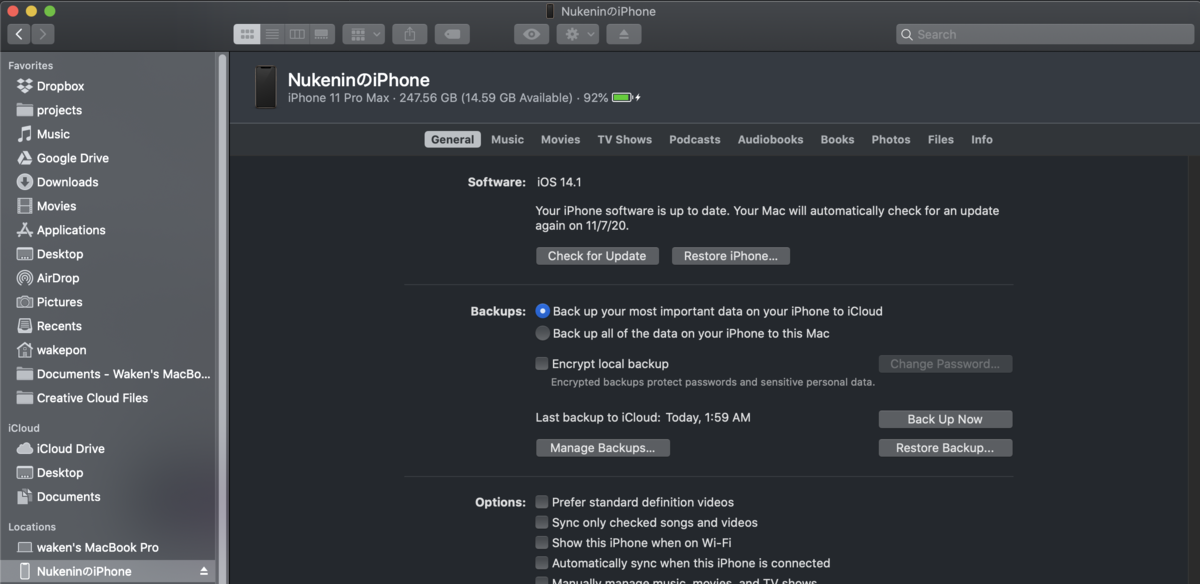Image resolution: width=1200 pixels, height=584 pixels.
Task: Switch to column view
Action: pos(297,34)
